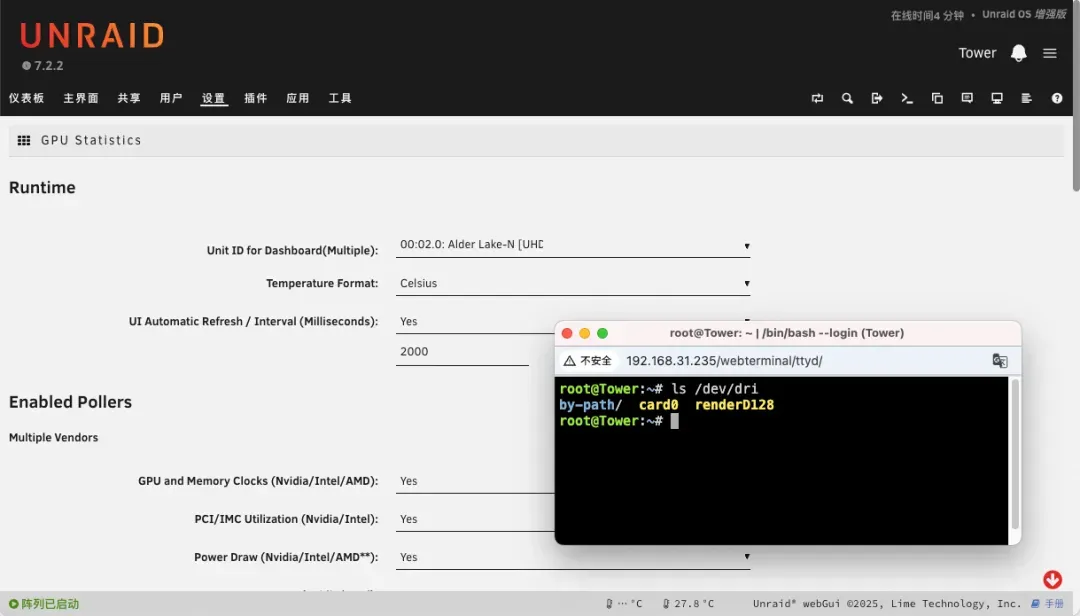
Task: Expand the Temperature Format dropdown
Action: [x=573, y=283]
